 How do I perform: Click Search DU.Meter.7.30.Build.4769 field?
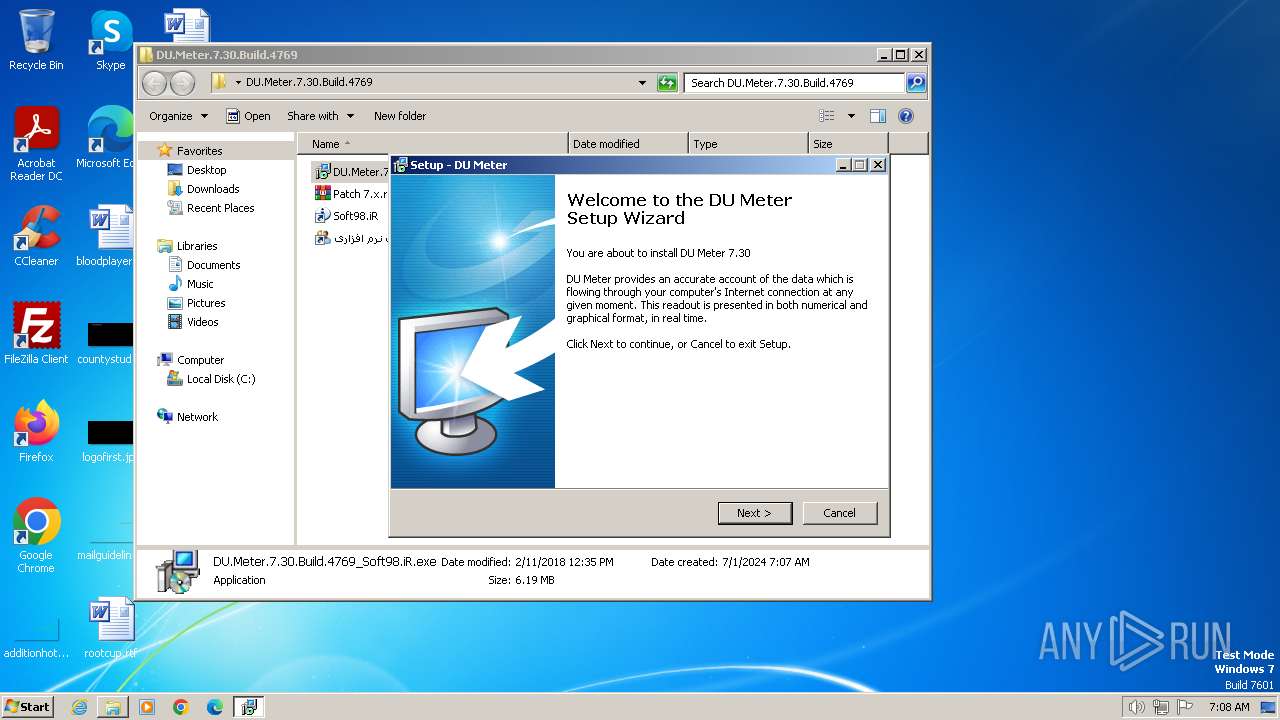[x=794, y=83]
